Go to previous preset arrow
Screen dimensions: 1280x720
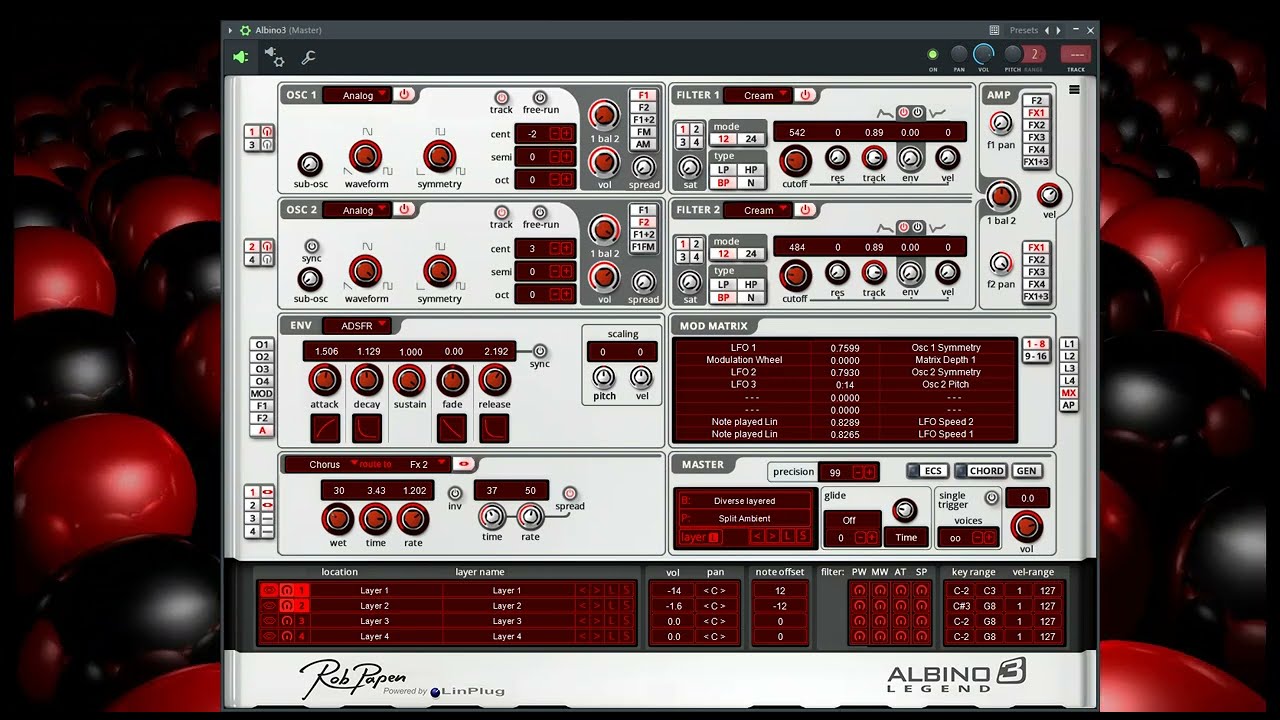[1047, 30]
